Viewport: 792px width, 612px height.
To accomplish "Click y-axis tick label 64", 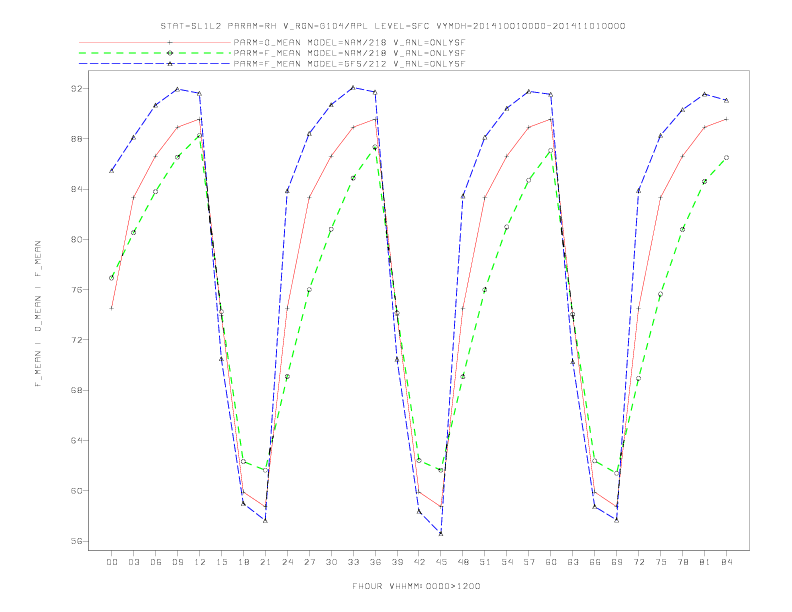I will 76,440.
